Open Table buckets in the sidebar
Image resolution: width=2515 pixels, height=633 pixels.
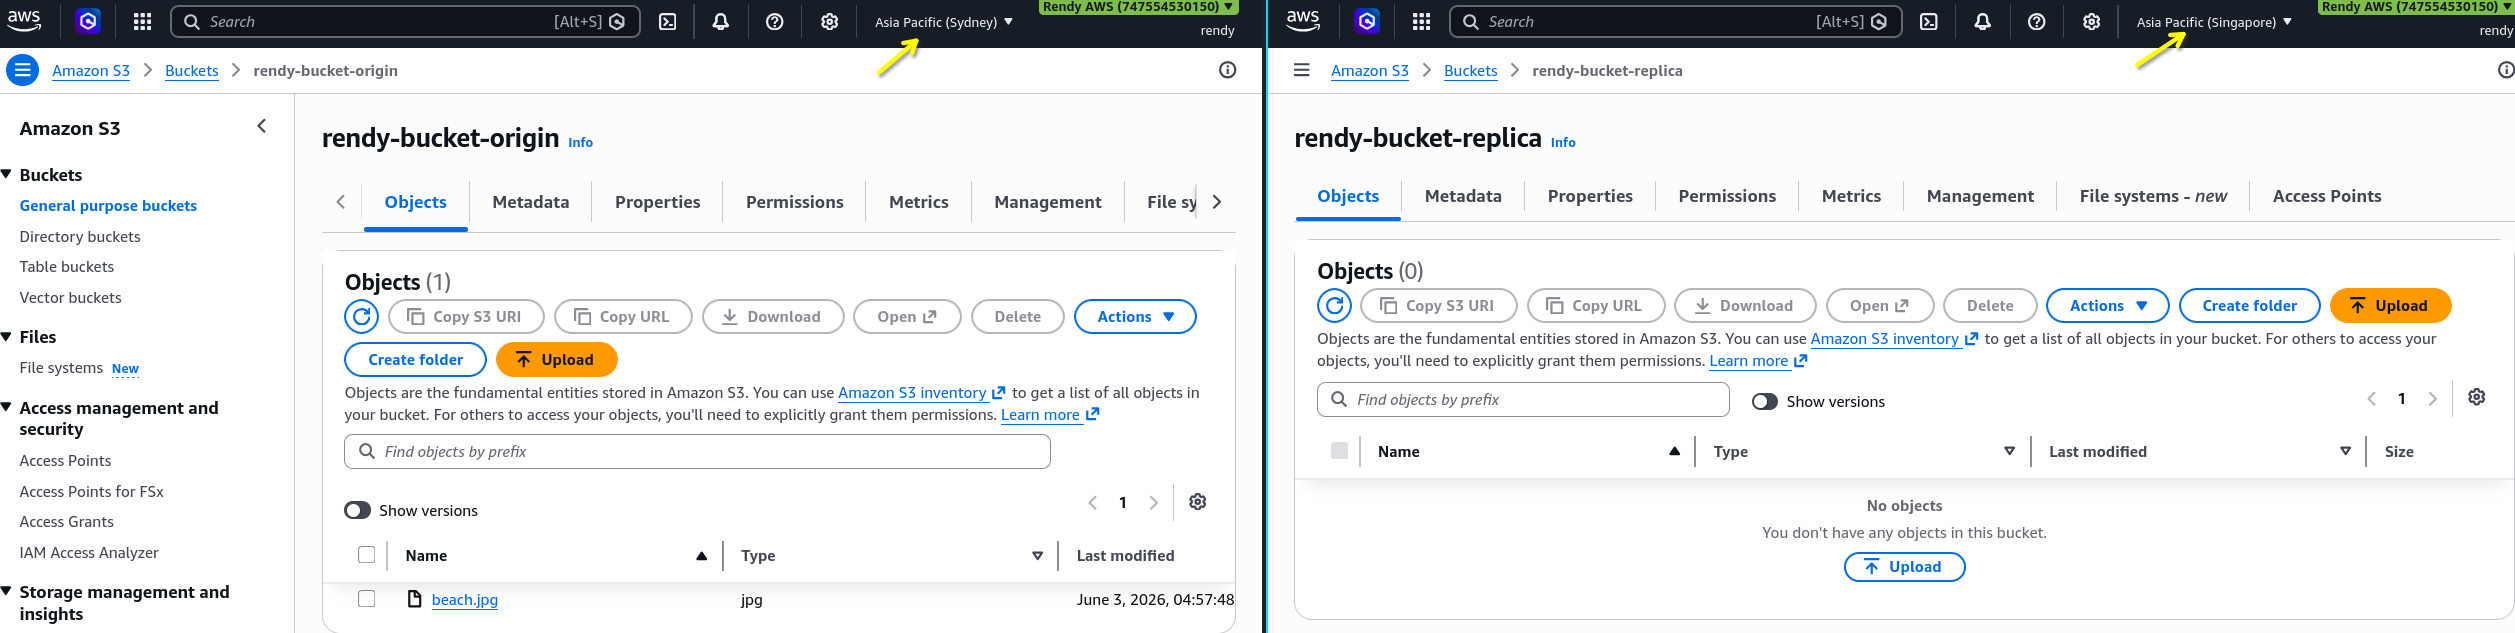[x=67, y=267]
